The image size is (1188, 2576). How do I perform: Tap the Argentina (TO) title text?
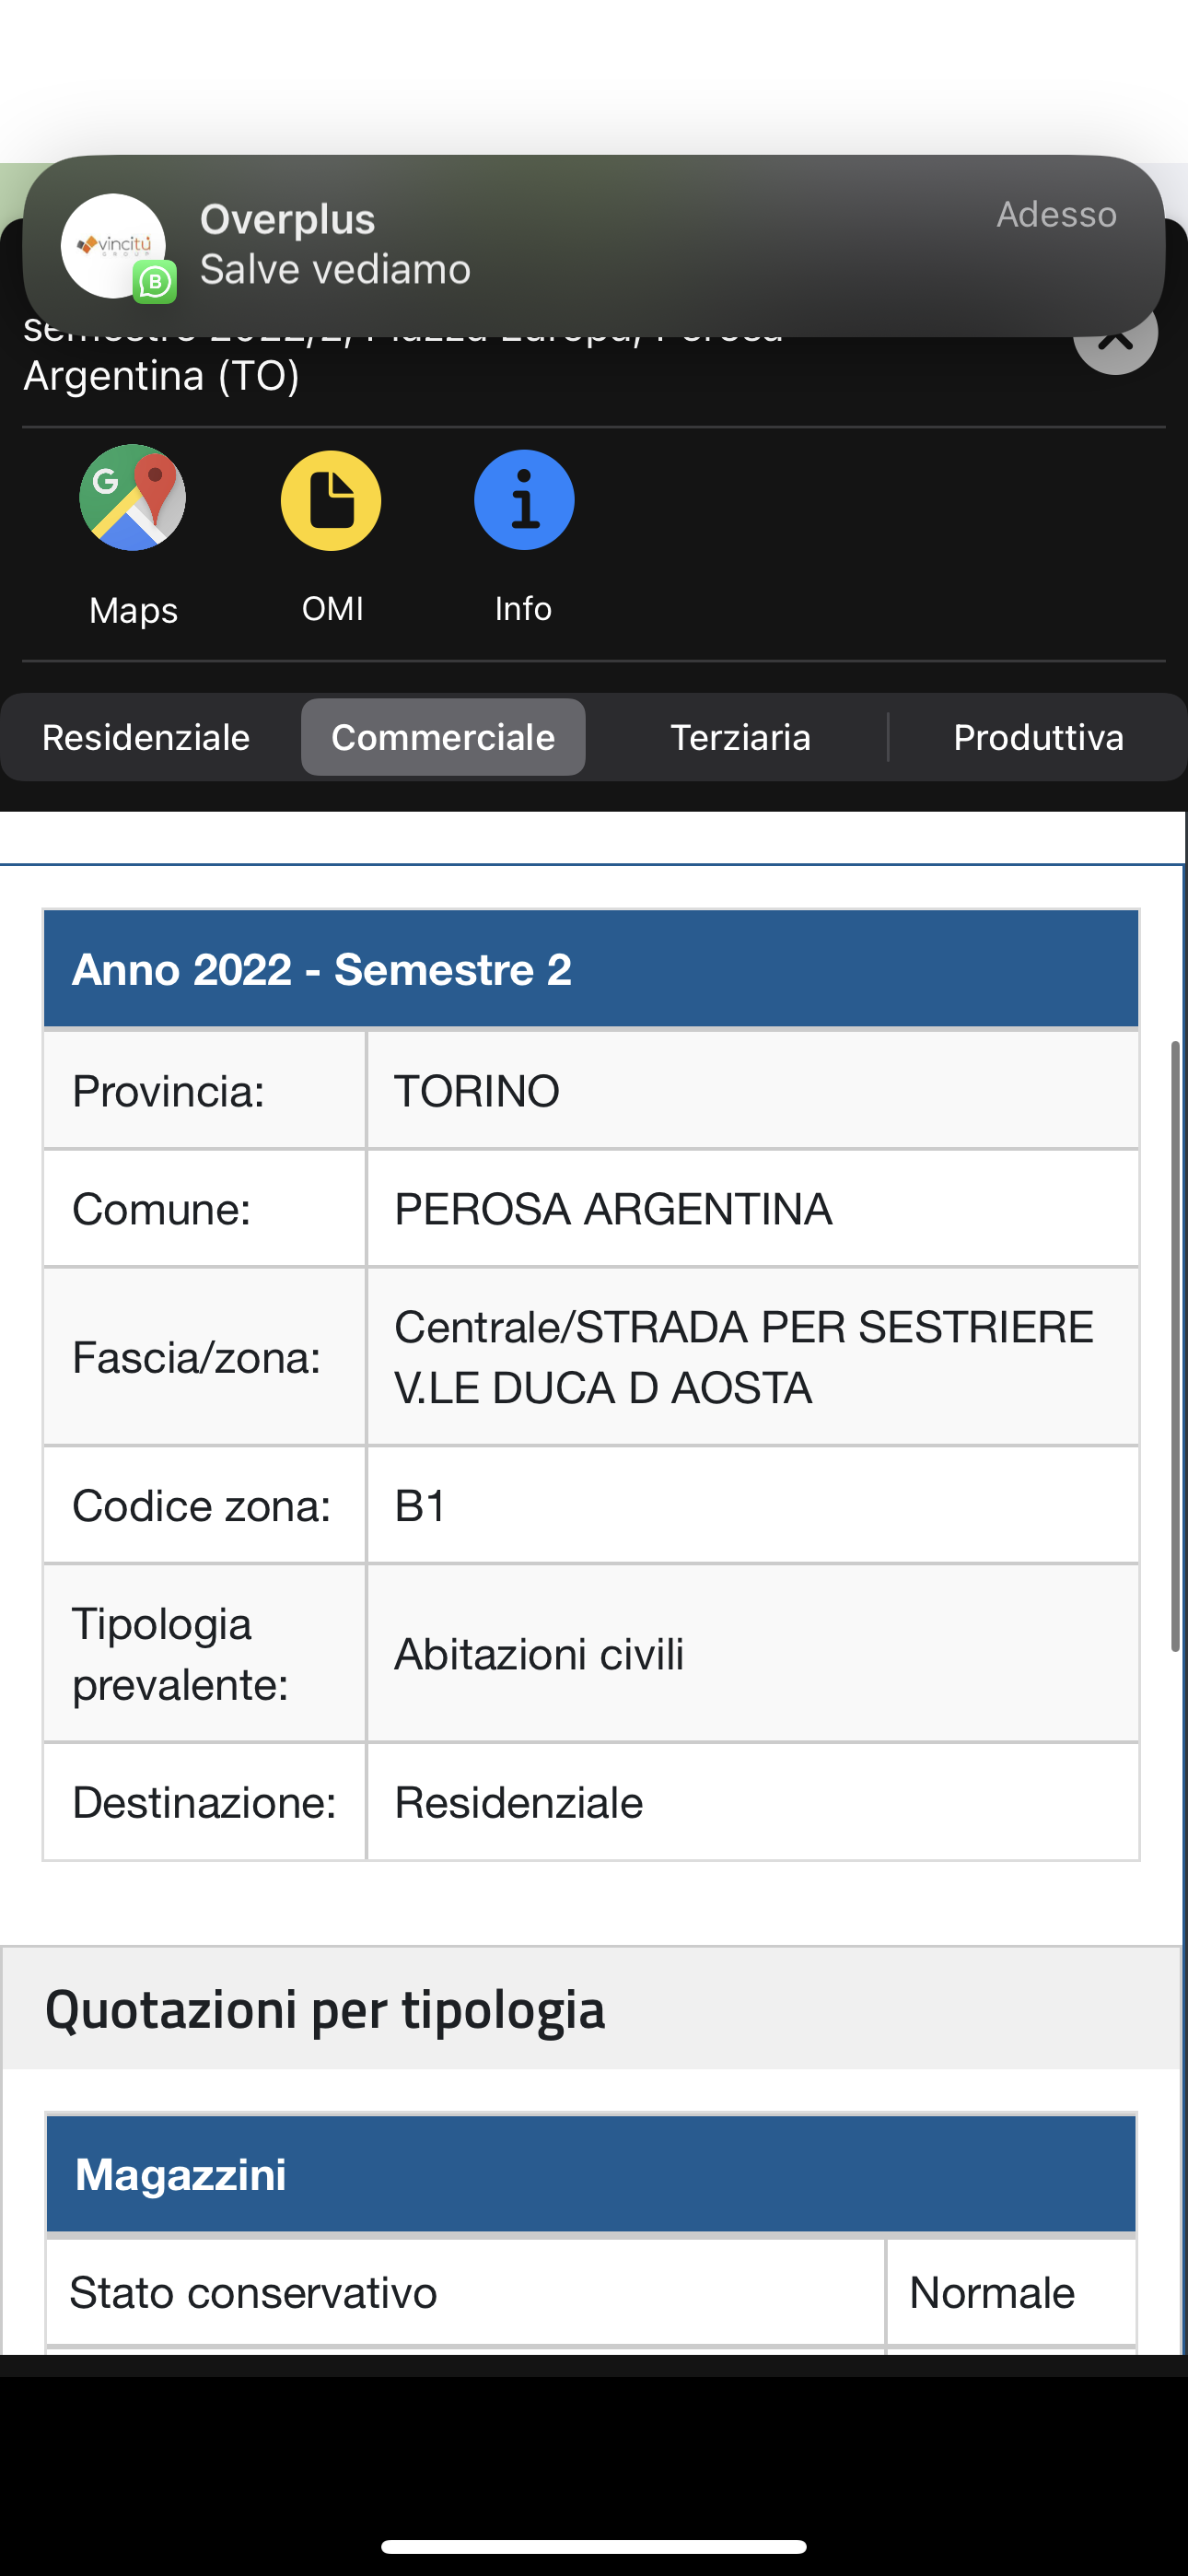161,376
